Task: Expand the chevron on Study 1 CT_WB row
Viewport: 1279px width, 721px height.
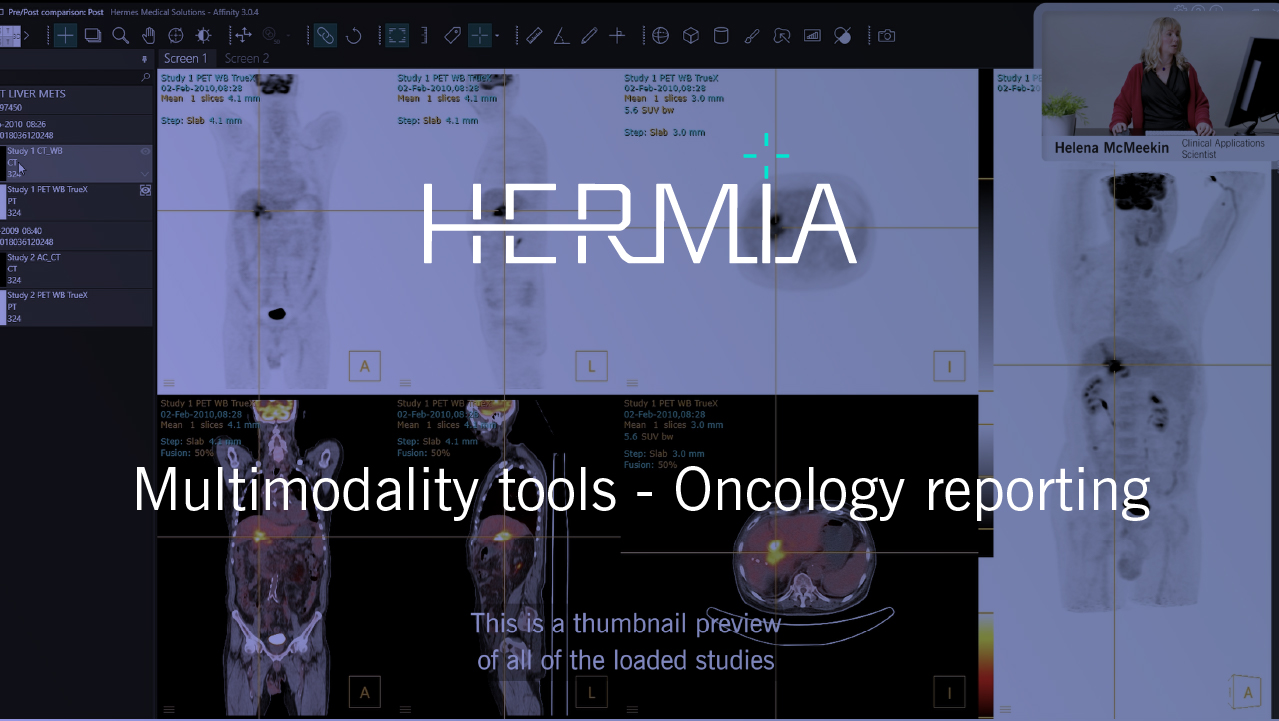Action: pyautogui.click(x=145, y=173)
